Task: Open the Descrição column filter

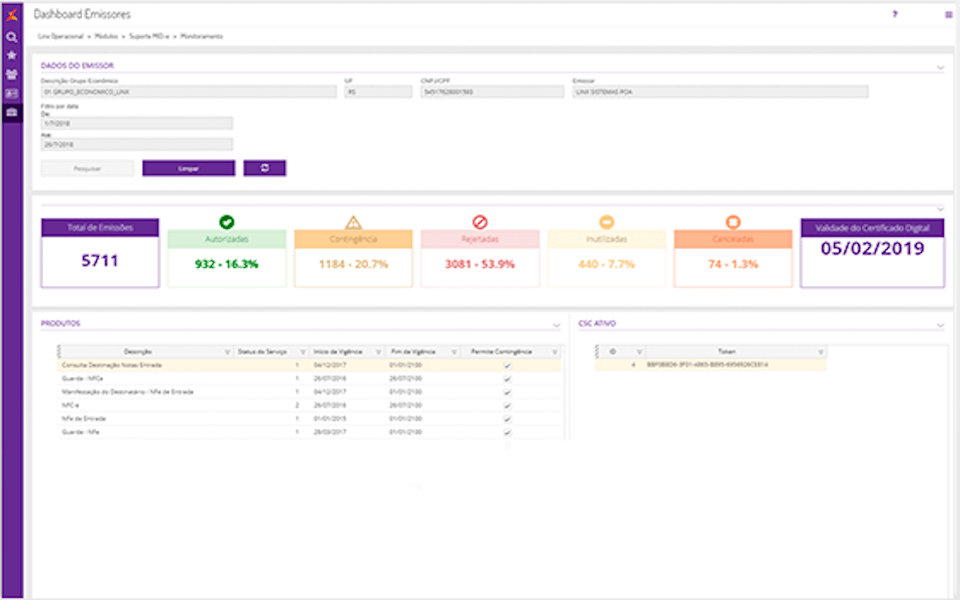Action: point(227,352)
